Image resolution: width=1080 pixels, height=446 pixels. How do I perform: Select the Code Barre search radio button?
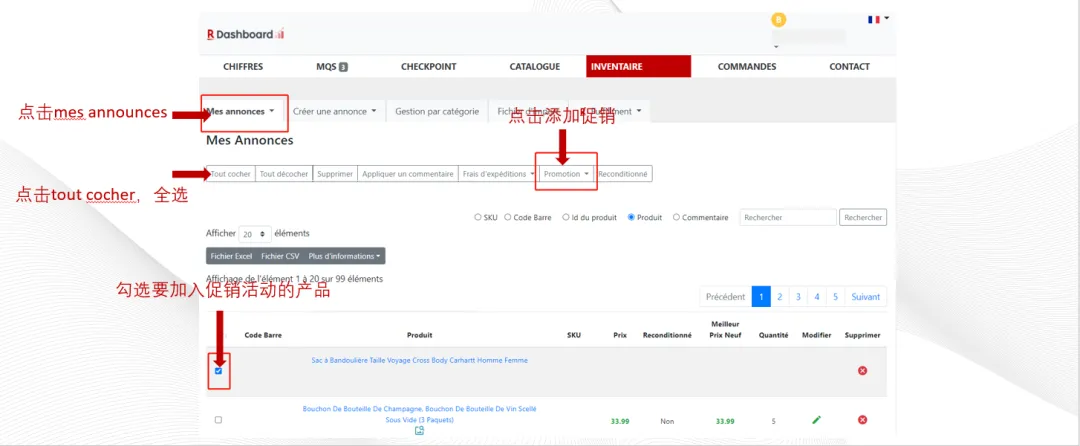[x=508, y=217]
